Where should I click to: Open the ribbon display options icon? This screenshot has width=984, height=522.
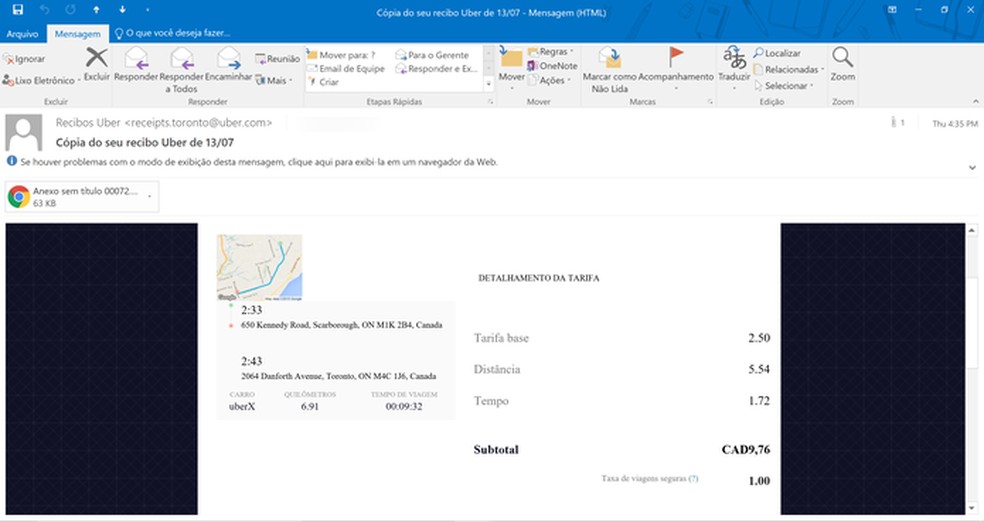coord(892,10)
